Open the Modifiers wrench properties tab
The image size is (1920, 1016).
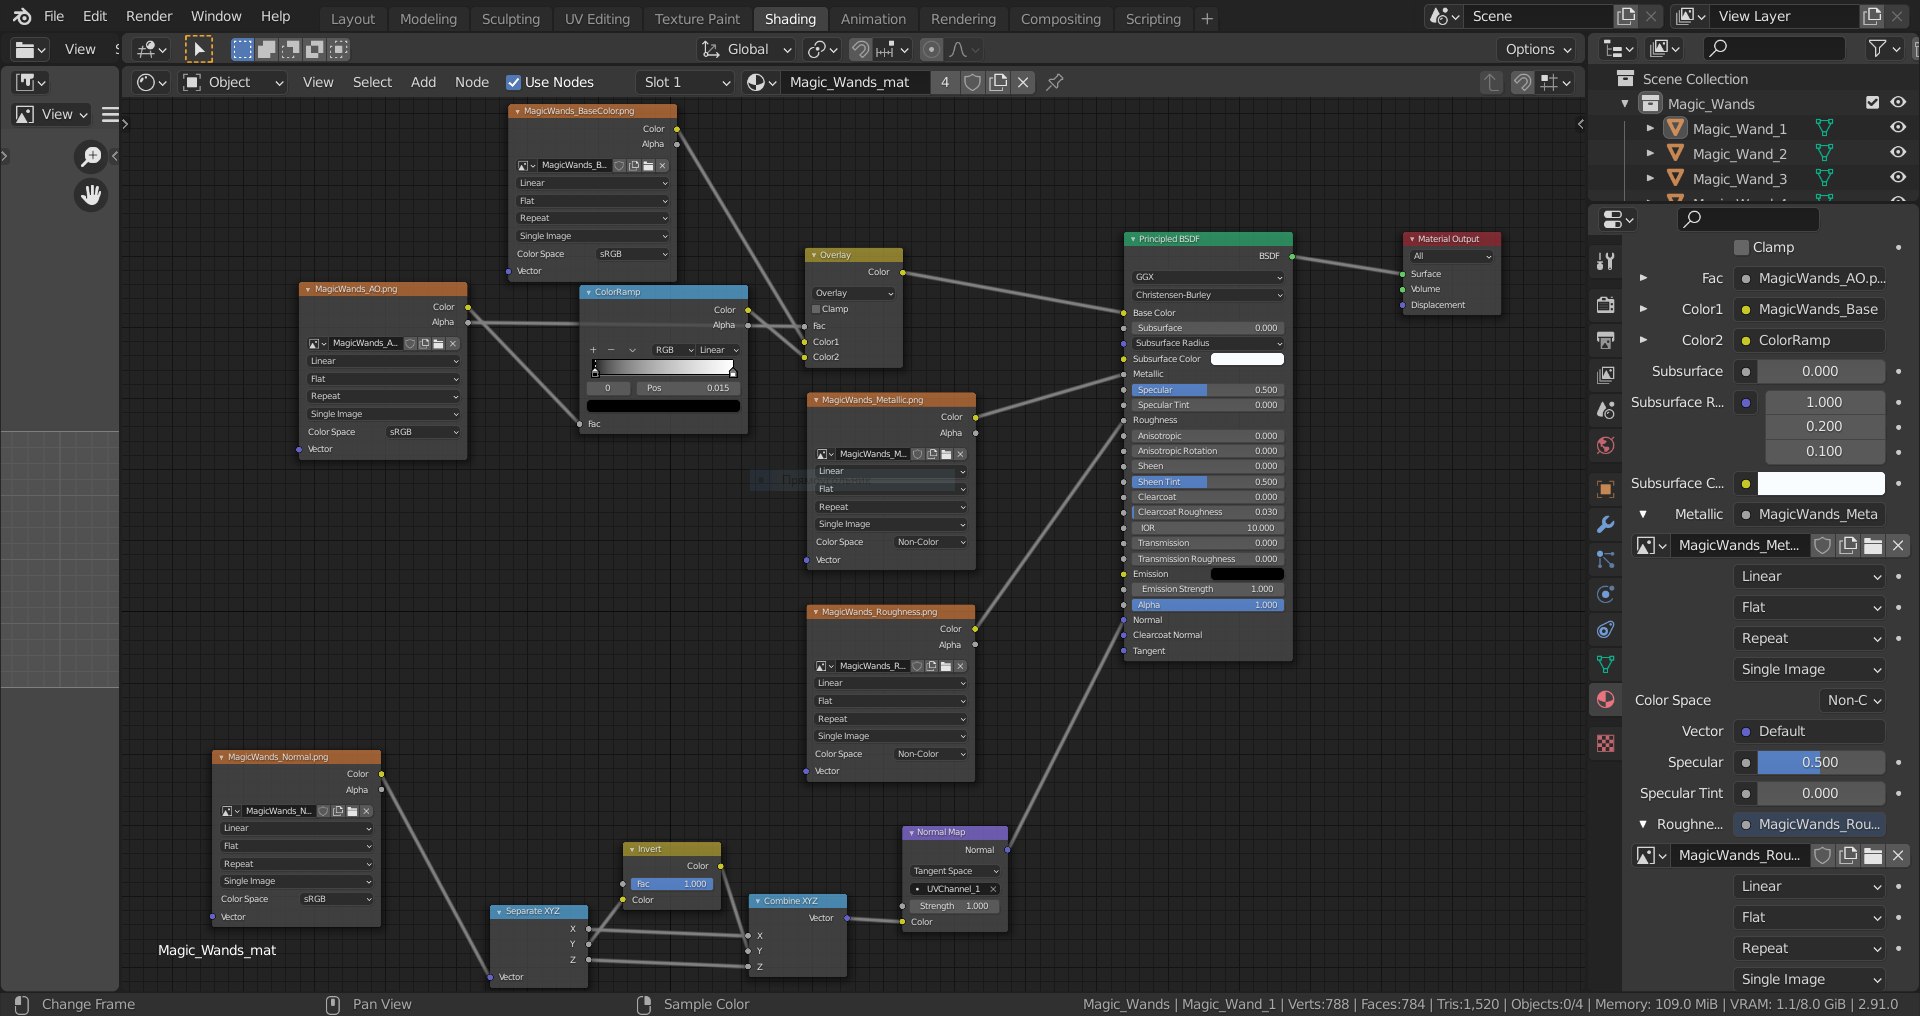(1605, 524)
